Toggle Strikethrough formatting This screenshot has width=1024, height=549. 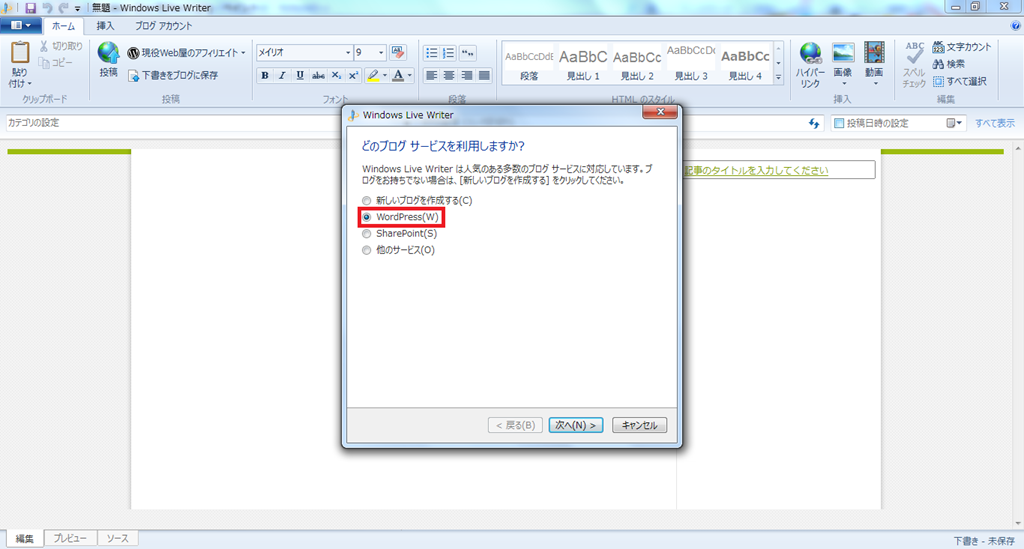click(x=318, y=76)
